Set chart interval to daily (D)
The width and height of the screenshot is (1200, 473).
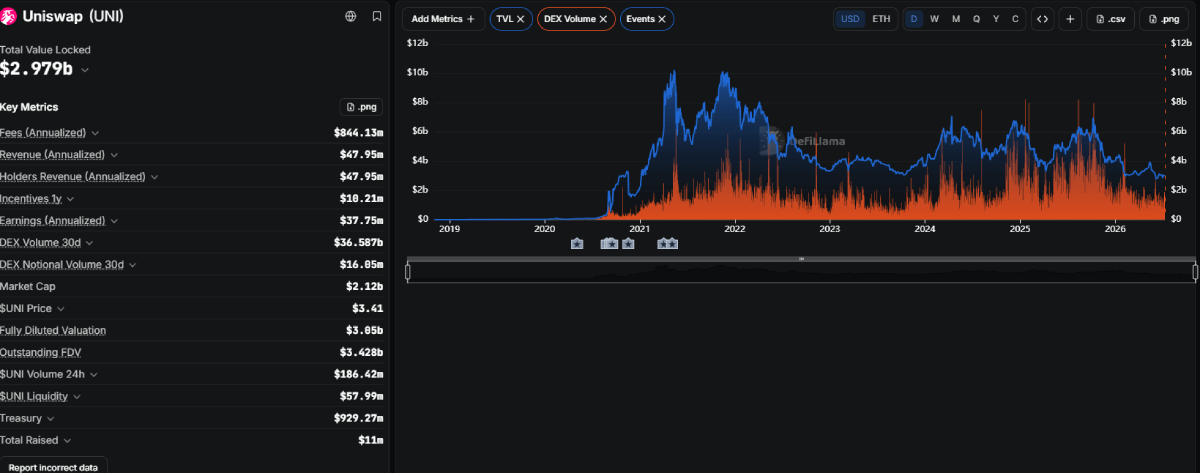913,19
